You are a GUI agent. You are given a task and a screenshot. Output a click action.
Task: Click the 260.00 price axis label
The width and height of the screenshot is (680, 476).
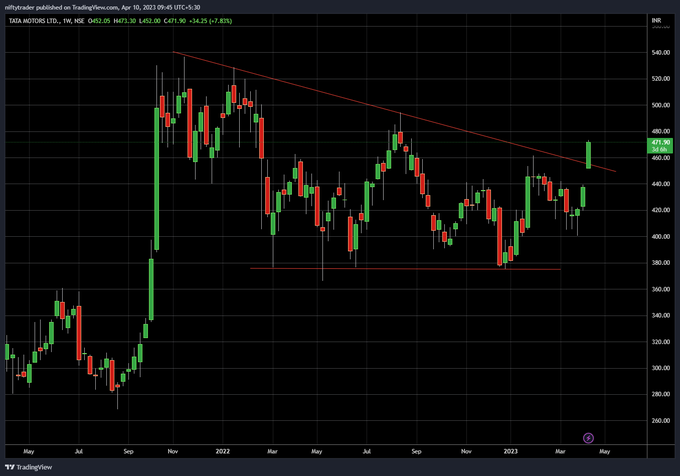click(x=661, y=421)
